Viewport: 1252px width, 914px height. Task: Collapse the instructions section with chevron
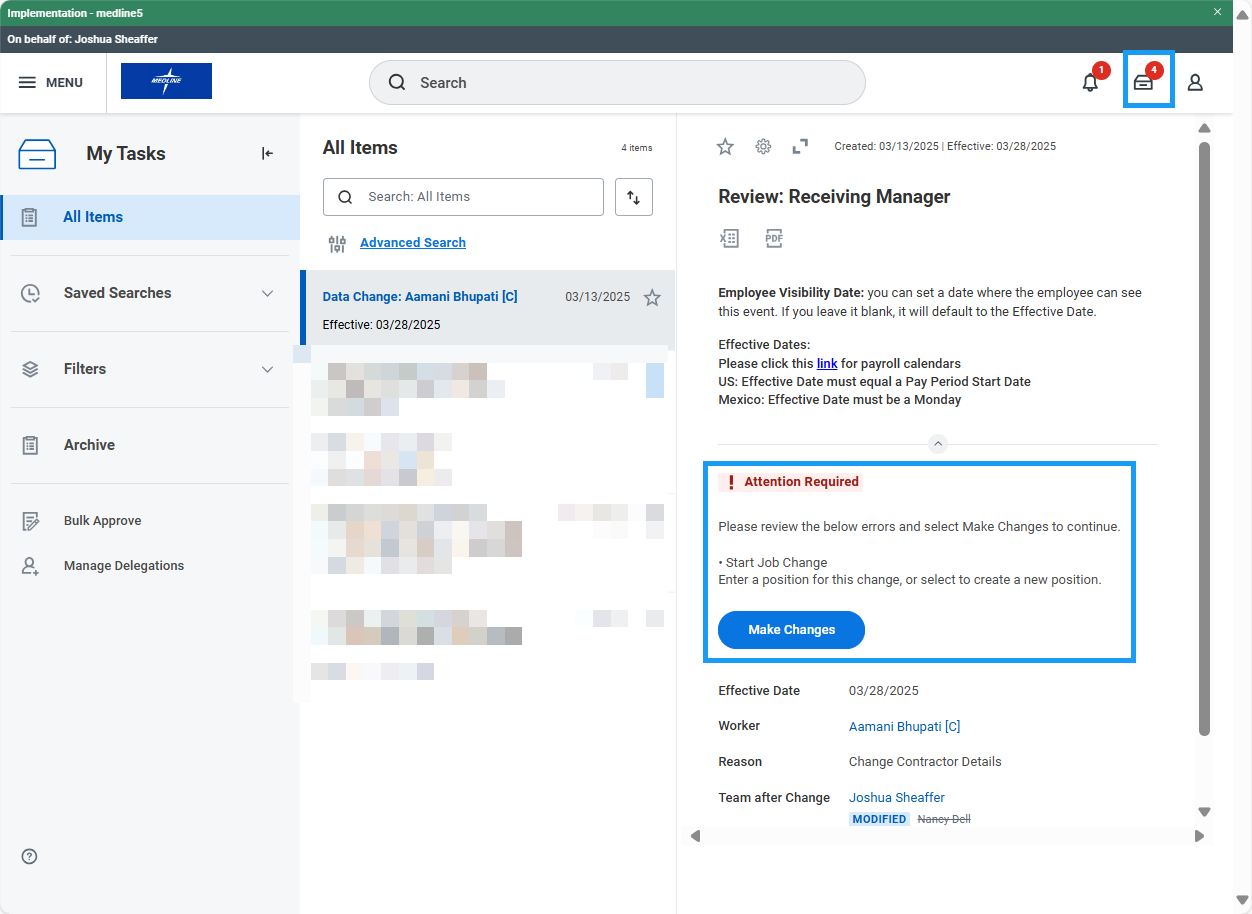(x=937, y=444)
